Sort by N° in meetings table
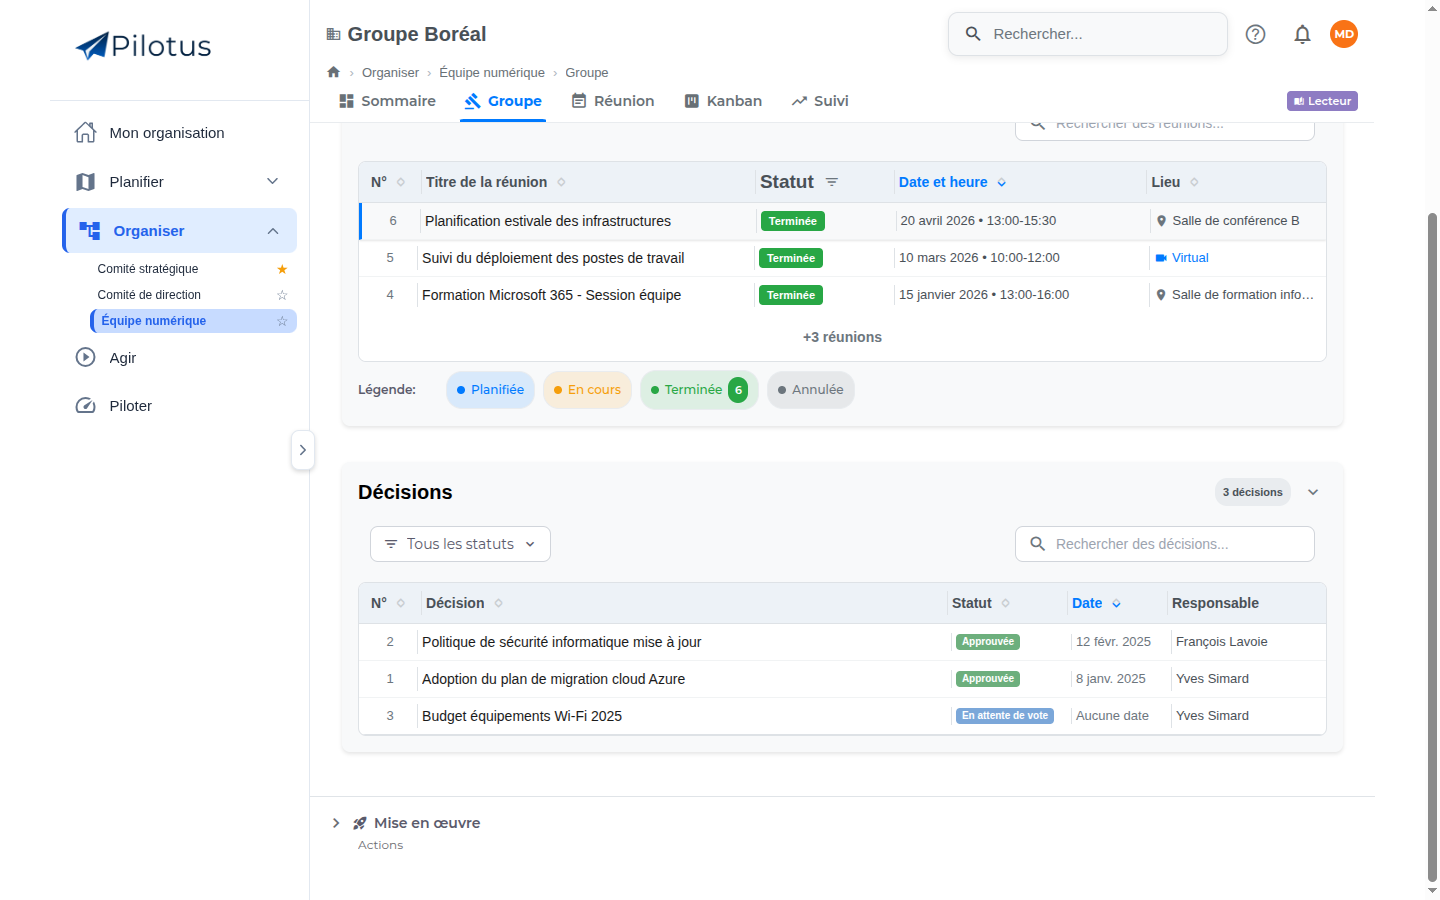 tap(401, 182)
